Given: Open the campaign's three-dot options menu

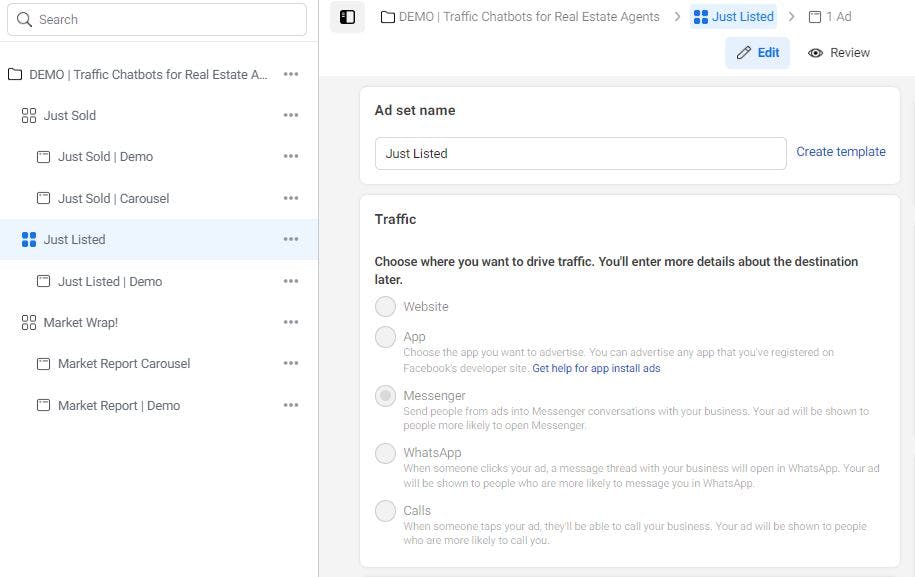Looking at the screenshot, I should click(x=291, y=74).
